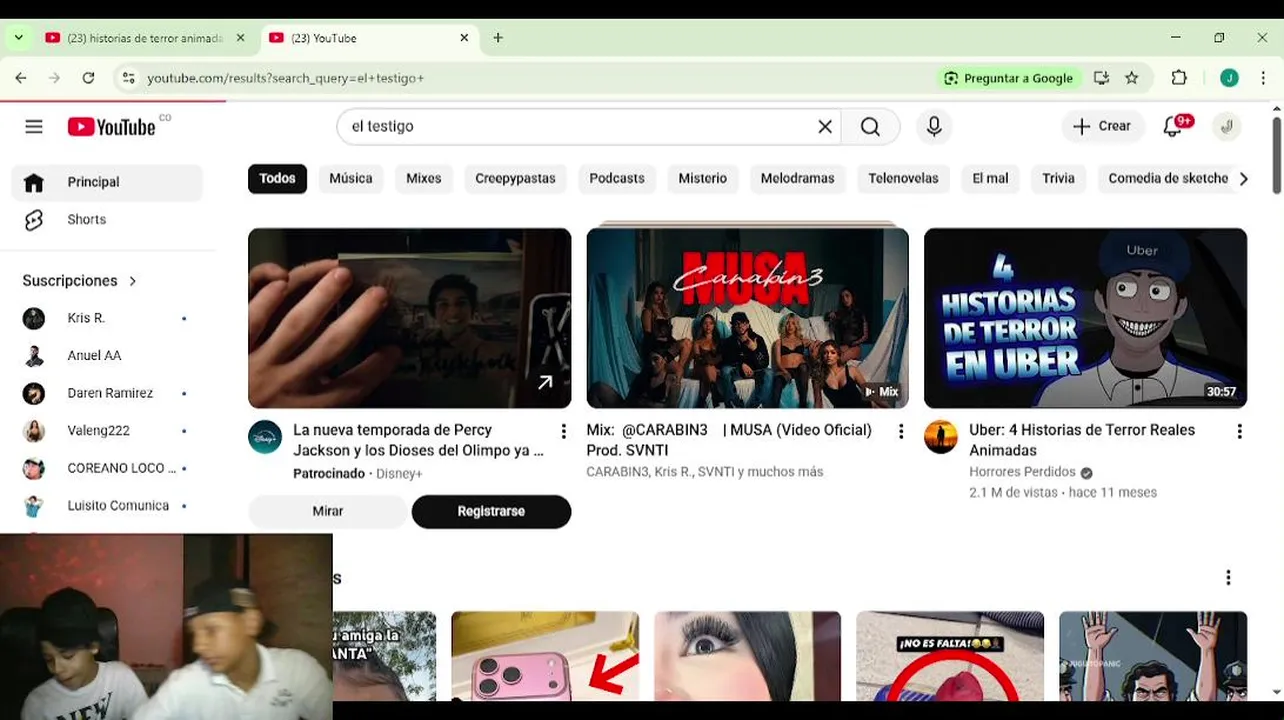Open the YouTube hamburger guide menu
This screenshot has width=1284, height=720.
click(x=34, y=126)
